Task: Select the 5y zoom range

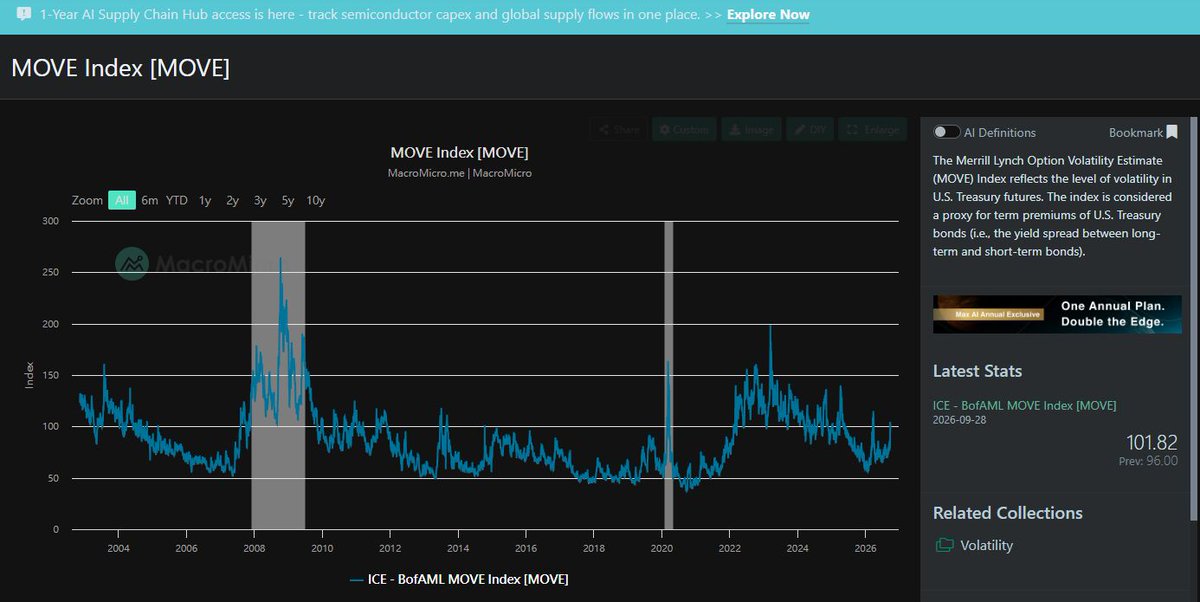Action: point(288,200)
